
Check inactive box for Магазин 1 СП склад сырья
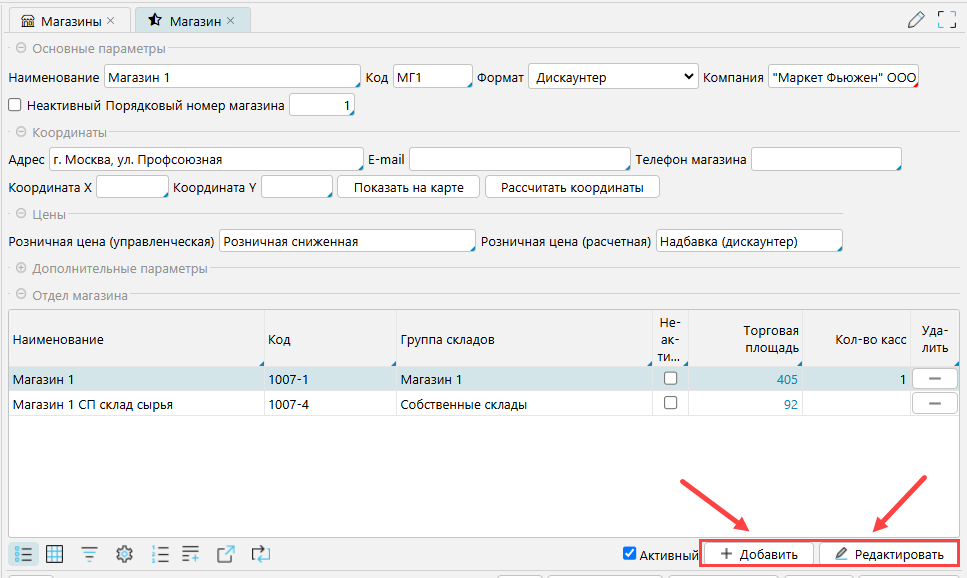click(x=670, y=403)
